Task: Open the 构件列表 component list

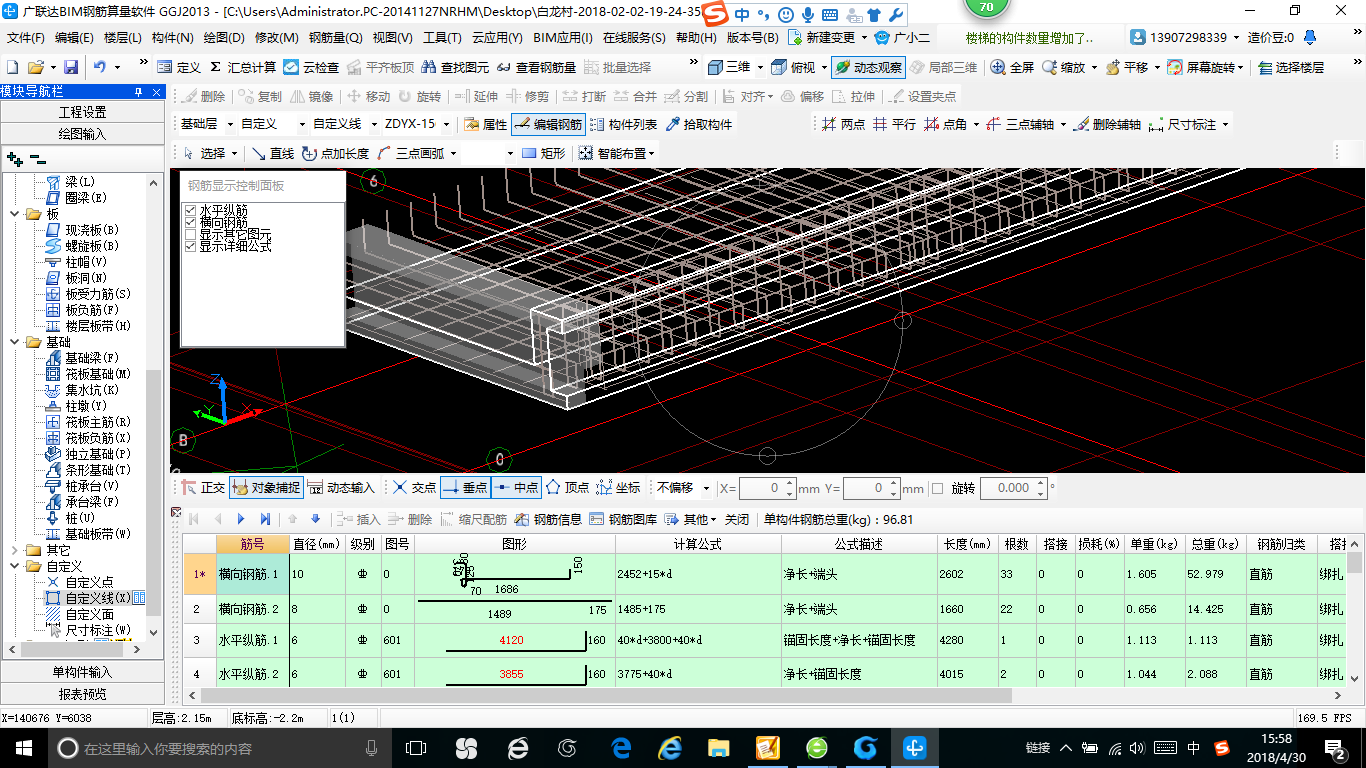Action: [623, 124]
